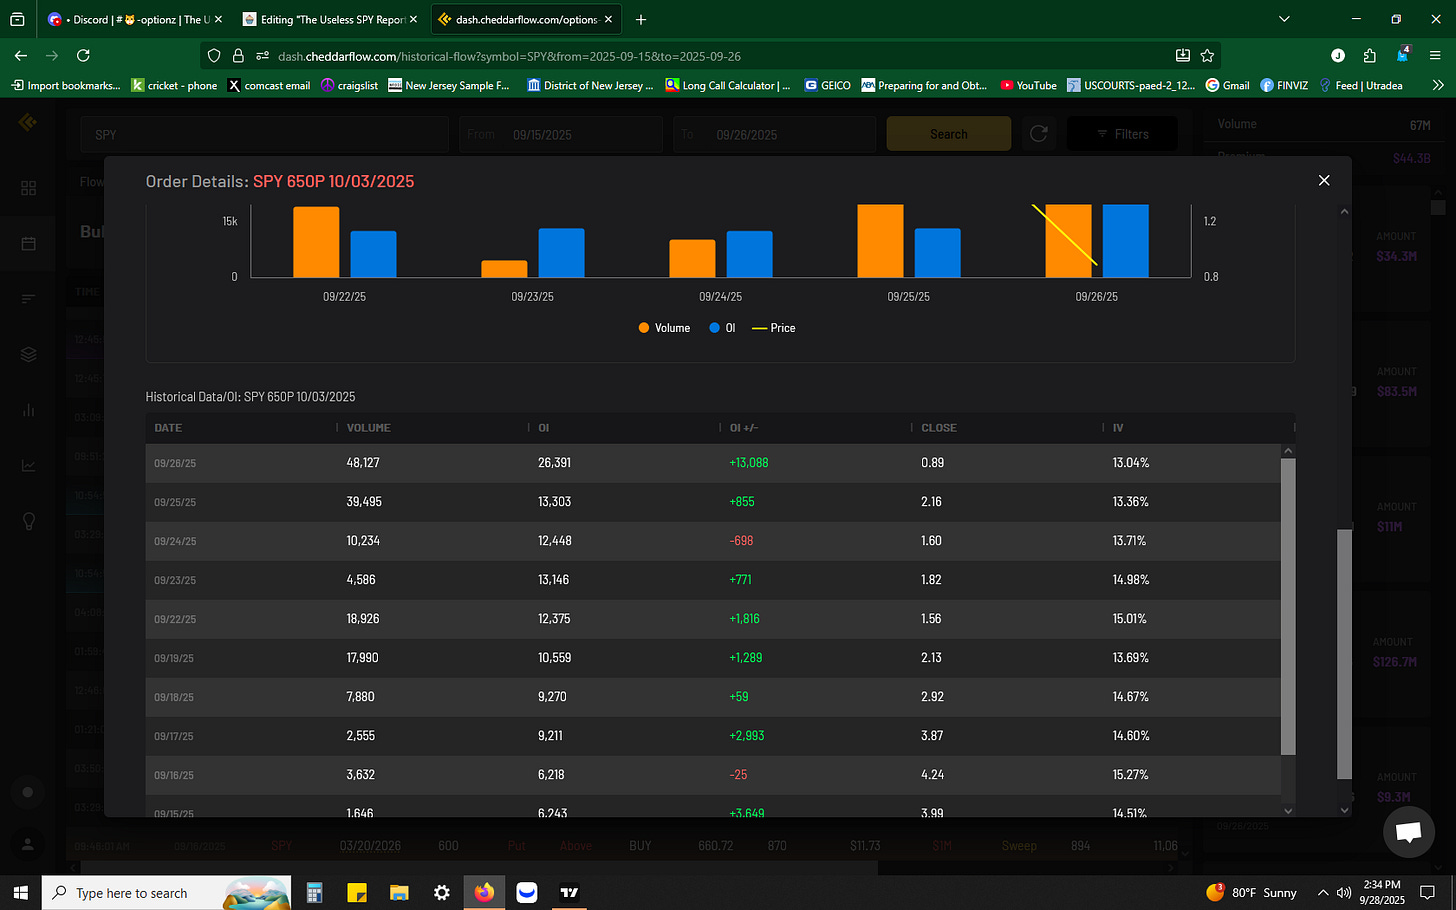Open site information lock icon
The height and width of the screenshot is (910, 1456).
[238, 56]
